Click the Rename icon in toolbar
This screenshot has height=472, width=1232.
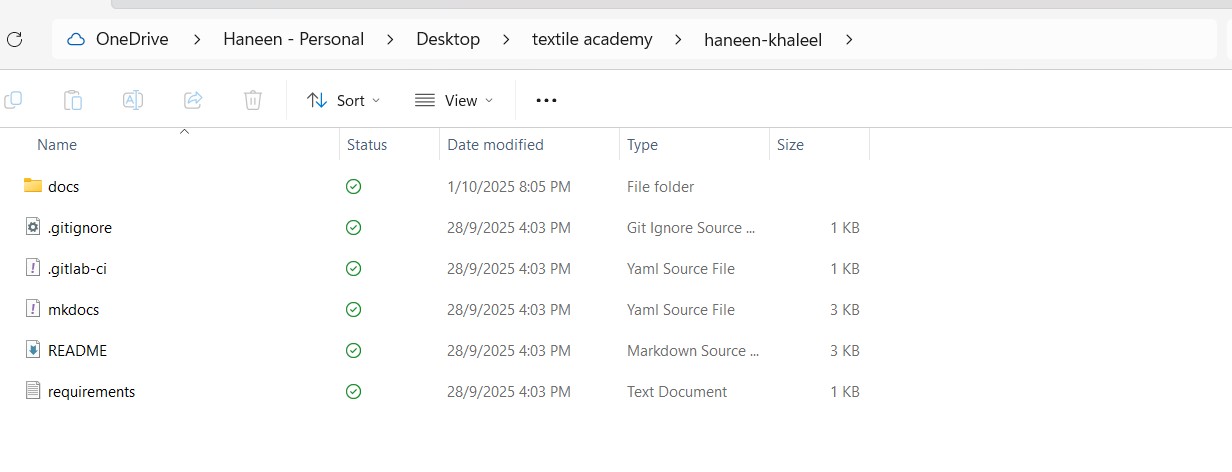133,100
